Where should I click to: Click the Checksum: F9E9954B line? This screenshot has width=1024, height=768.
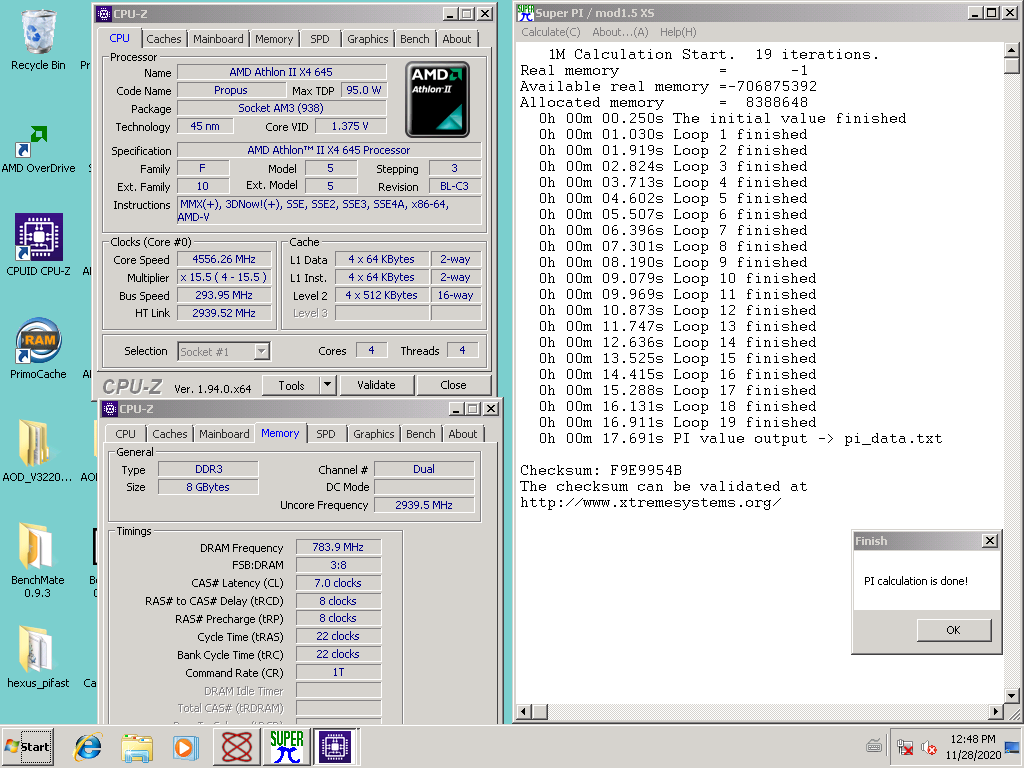[601, 470]
